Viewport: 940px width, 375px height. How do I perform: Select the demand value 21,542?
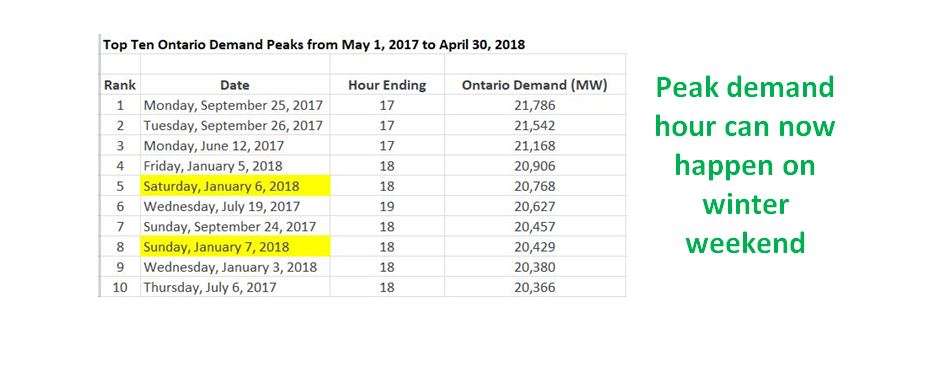point(535,126)
